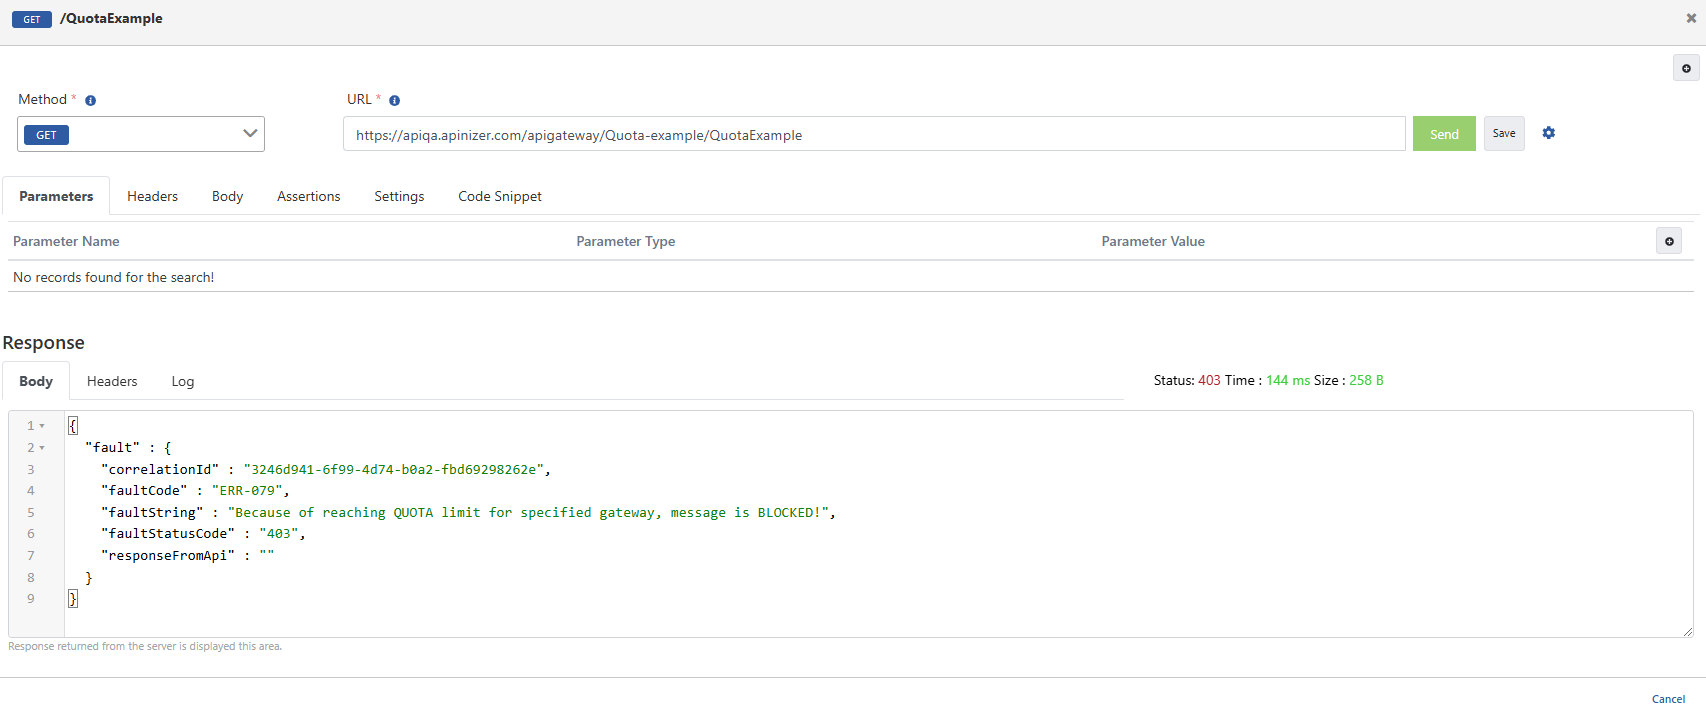Open the Body request tab
Screen dimensions: 1706x706
coord(227,196)
